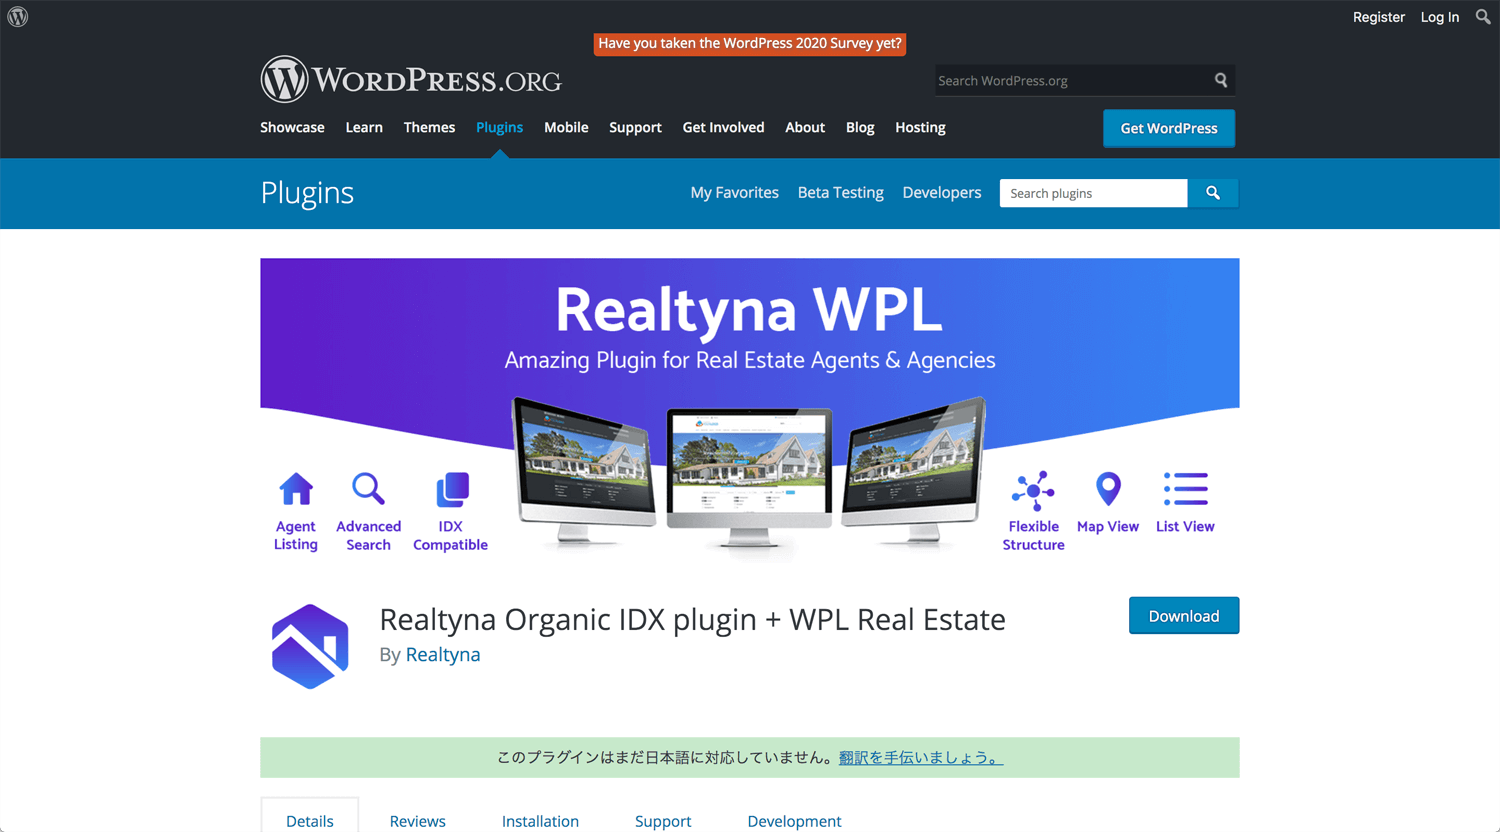Switch to the Details tab
1500x832 pixels.
click(310, 821)
